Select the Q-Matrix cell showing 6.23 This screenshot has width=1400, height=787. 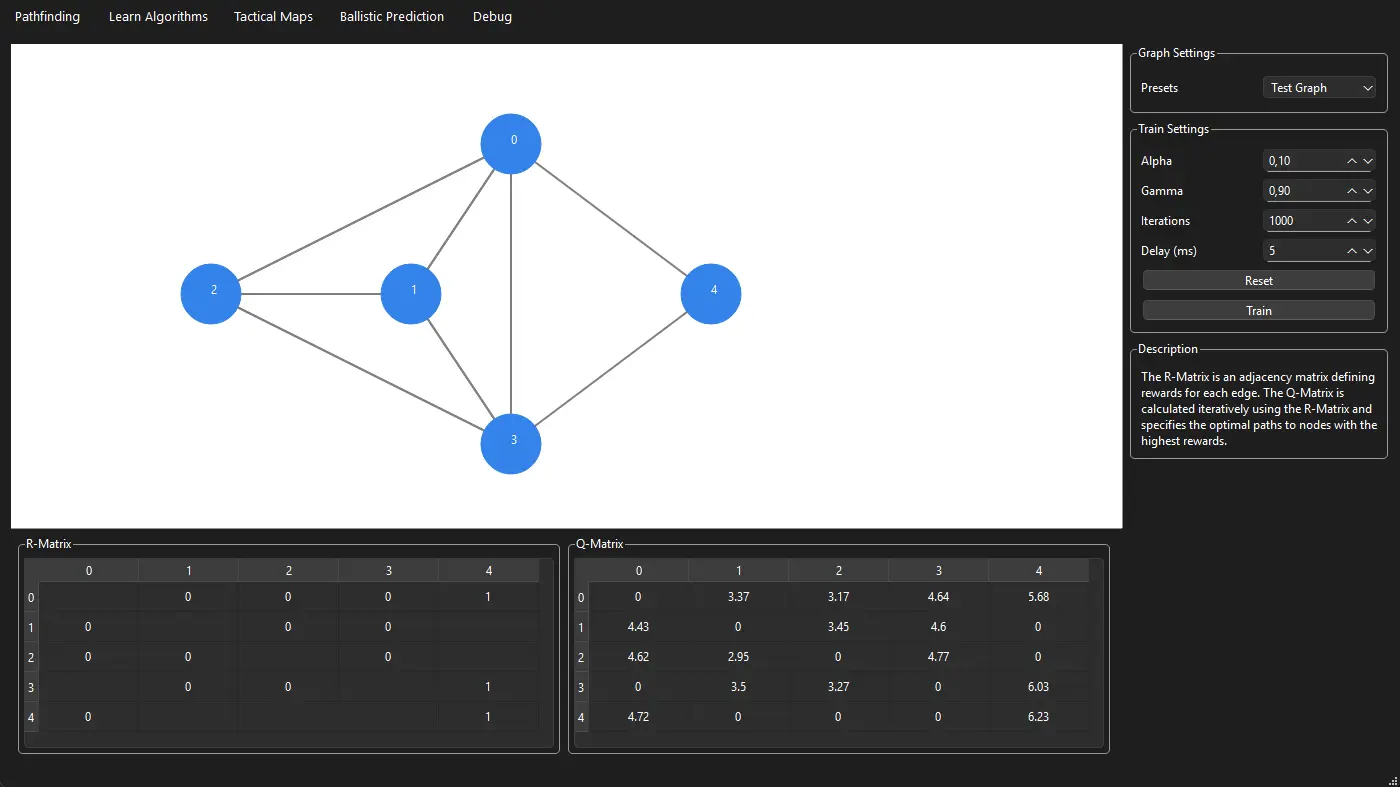[x=1038, y=717]
